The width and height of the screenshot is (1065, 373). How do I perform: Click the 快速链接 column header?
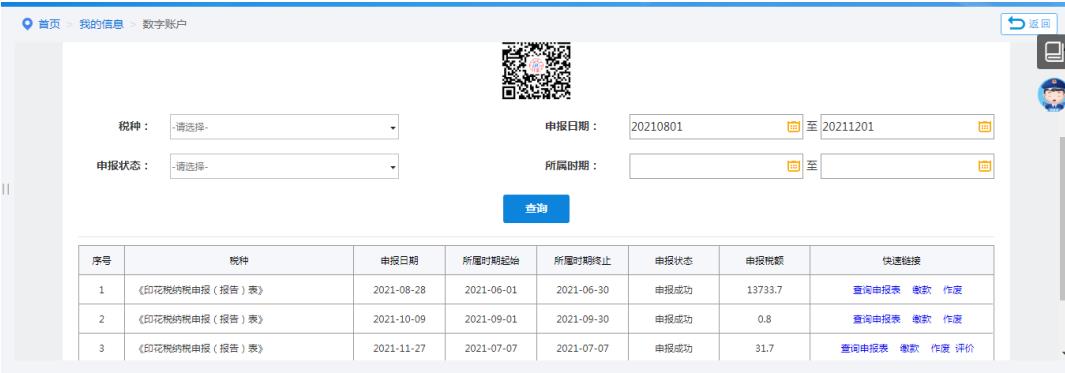901,261
